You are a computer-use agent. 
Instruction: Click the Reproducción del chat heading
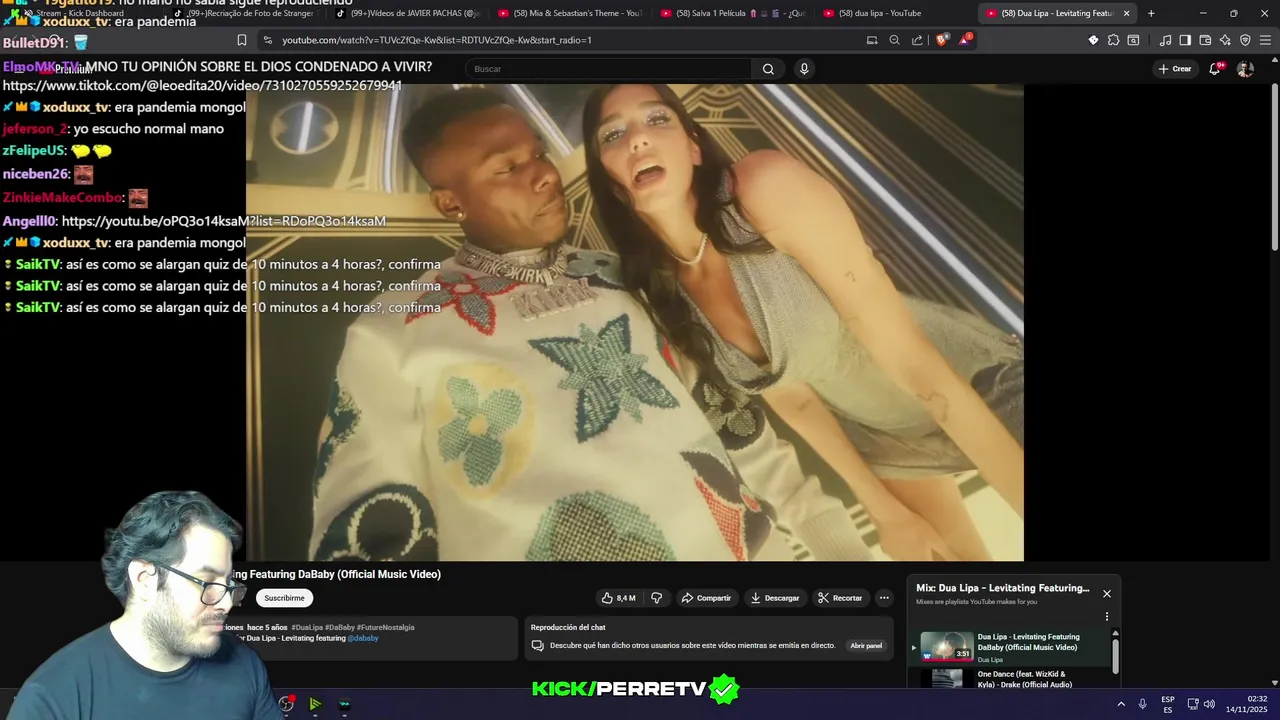pyautogui.click(x=568, y=627)
